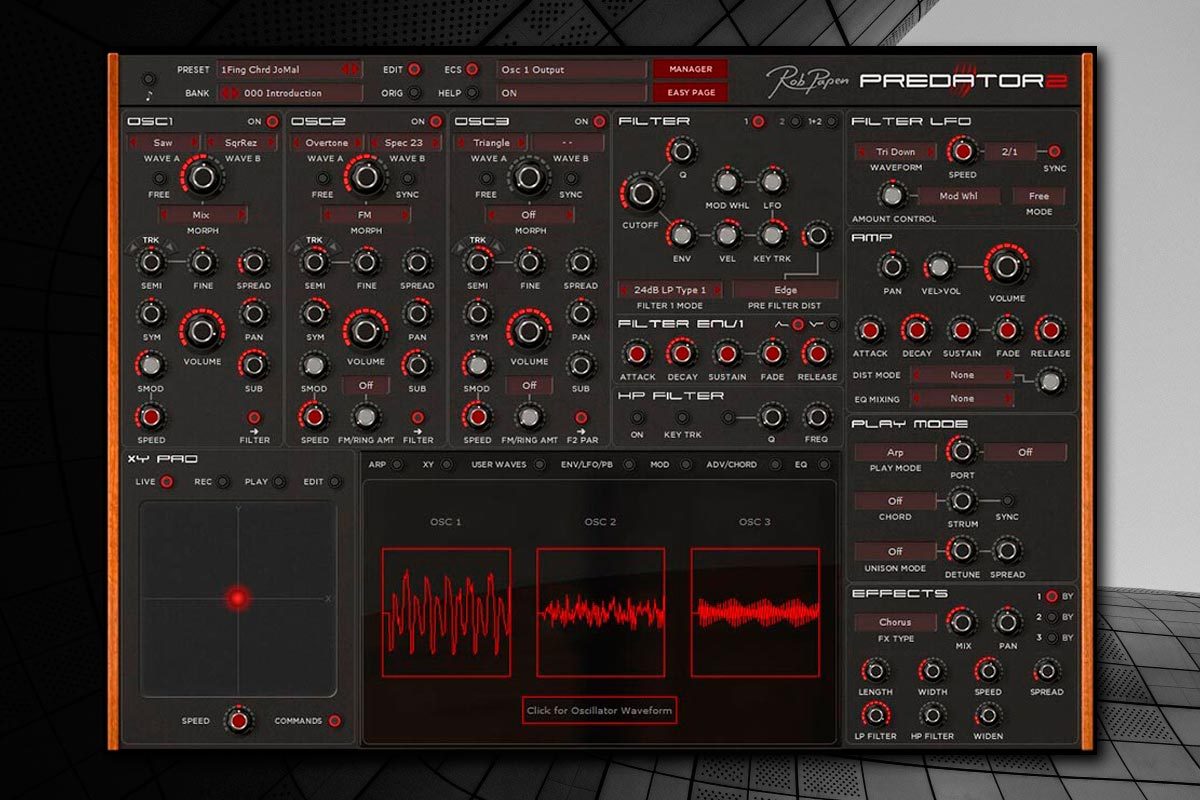Click the MANAGER button
This screenshot has width=1200, height=800.
(x=690, y=70)
